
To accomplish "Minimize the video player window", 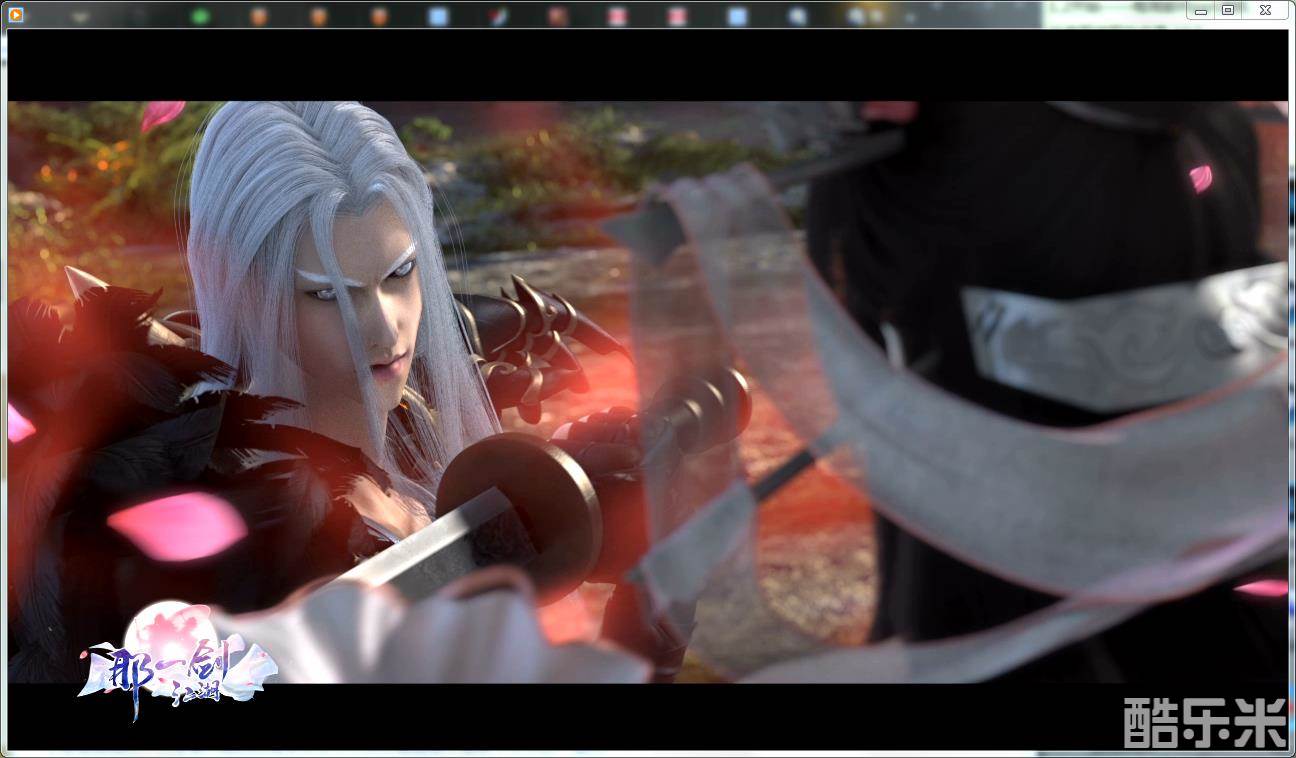I will (x=1201, y=11).
